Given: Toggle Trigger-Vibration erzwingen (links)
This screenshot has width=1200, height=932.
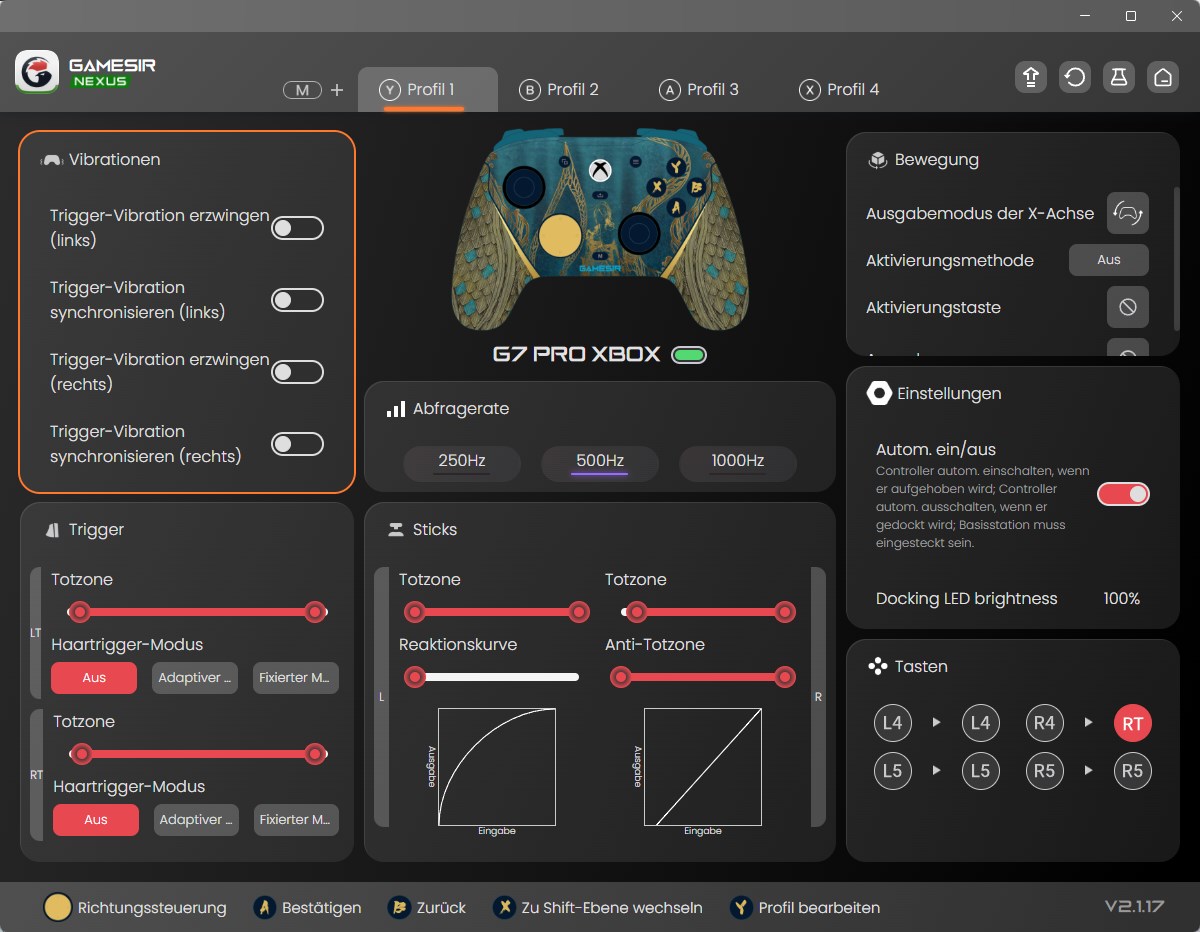Looking at the screenshot, I should pos(298,228).
